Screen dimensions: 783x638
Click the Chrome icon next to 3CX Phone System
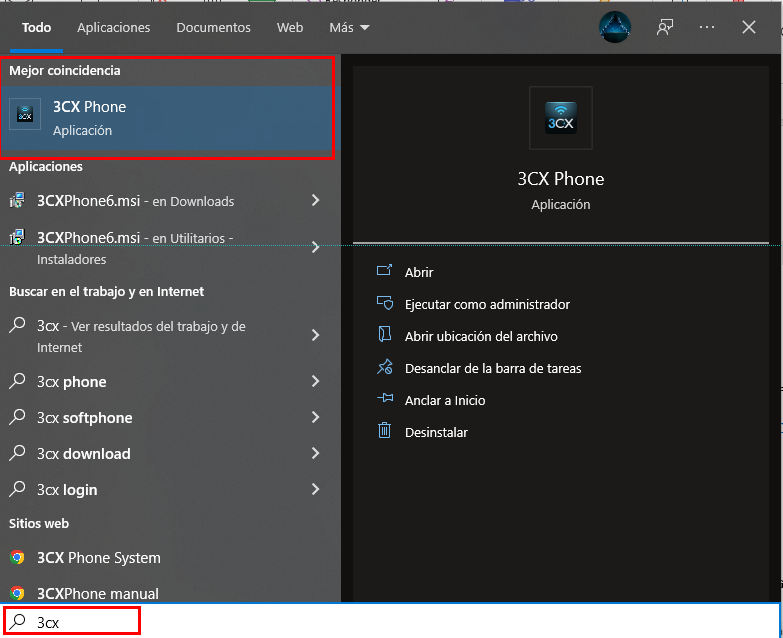click(x=17, y=557)
